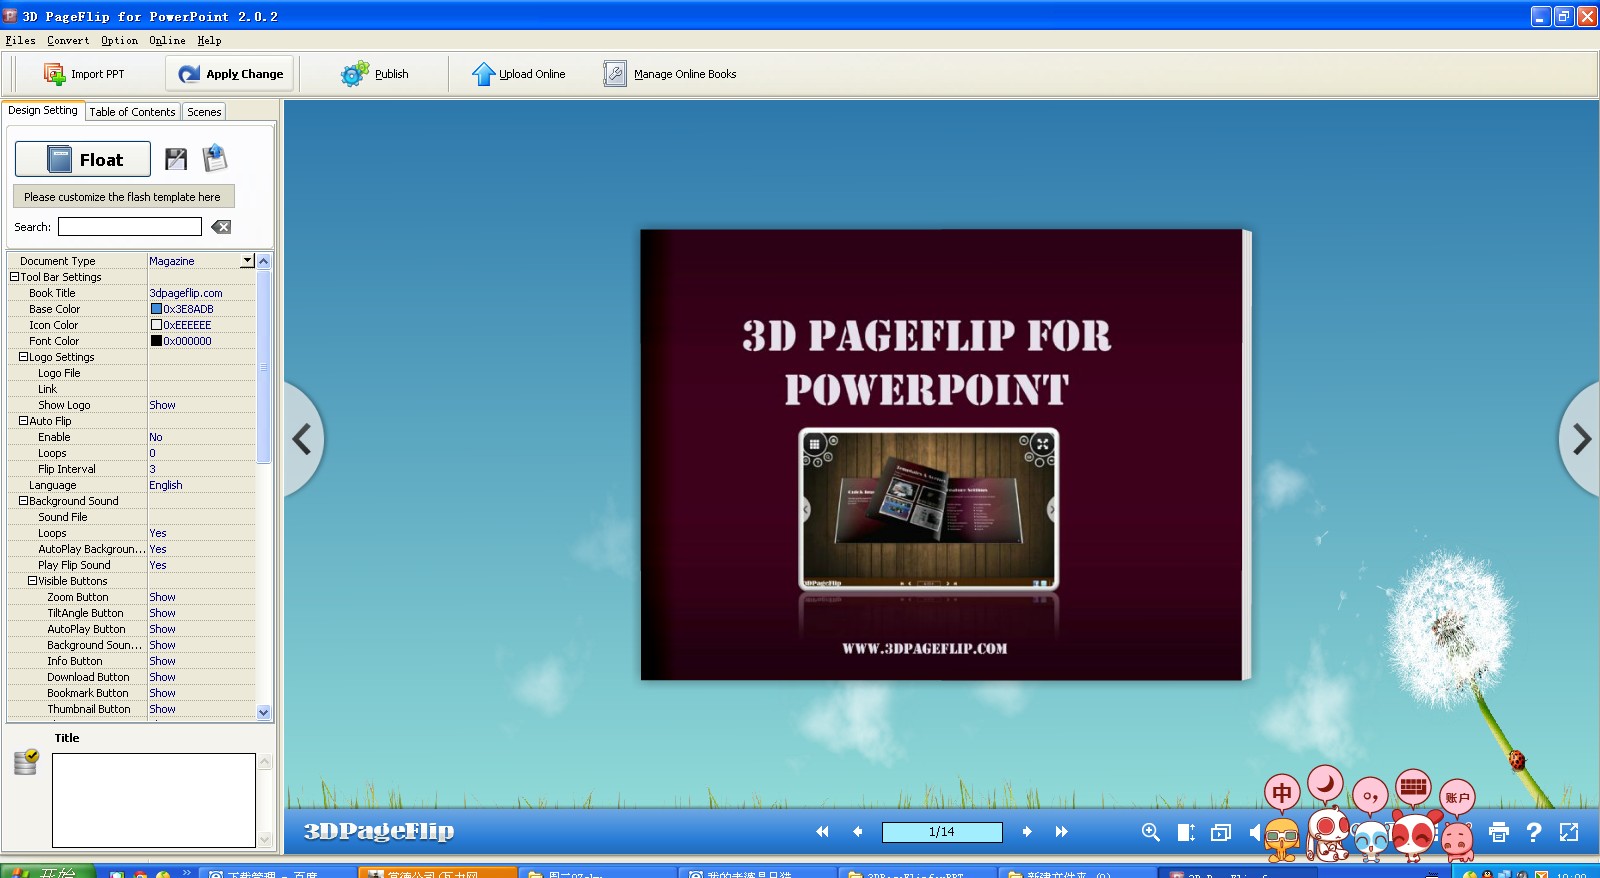The height and width of the screenshot is (878, 1600).
Task: Click the zoom in magnifier icon
Action: pos(1151,832)
